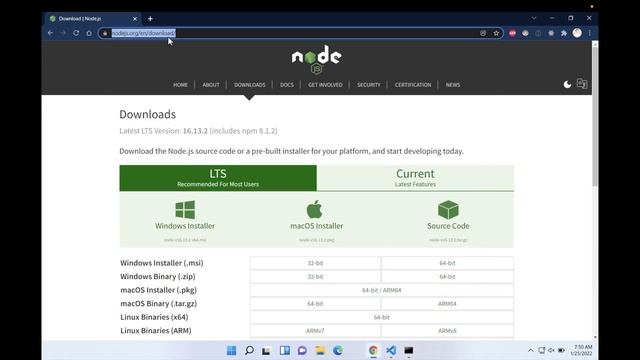The image size is (640, 360).
Task: Open the Chat app on the taskbar
Action: 302,350
